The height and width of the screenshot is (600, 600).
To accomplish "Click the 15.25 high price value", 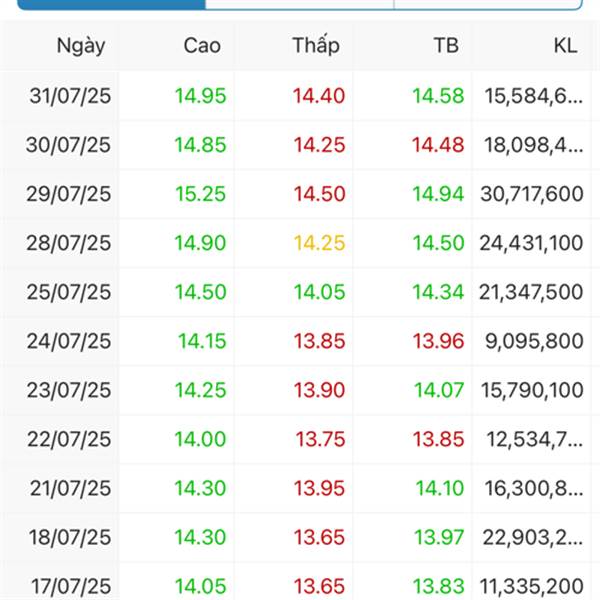I will coord(200,194).
